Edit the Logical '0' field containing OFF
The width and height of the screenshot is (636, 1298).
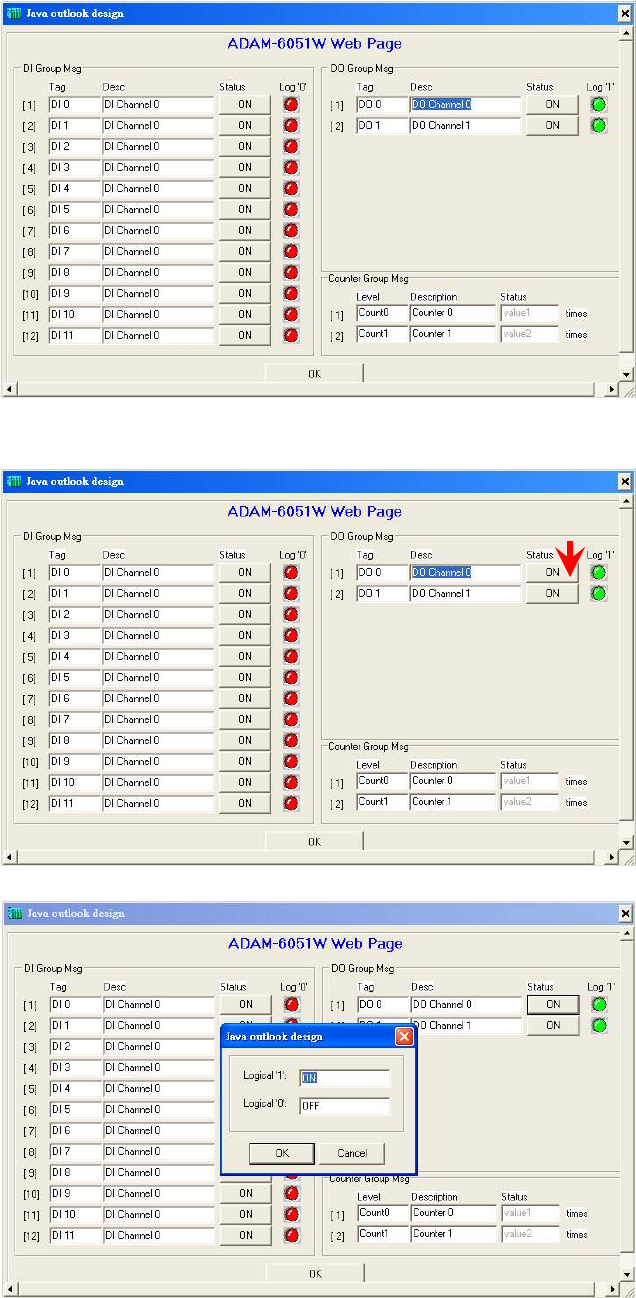[345, 1106]
